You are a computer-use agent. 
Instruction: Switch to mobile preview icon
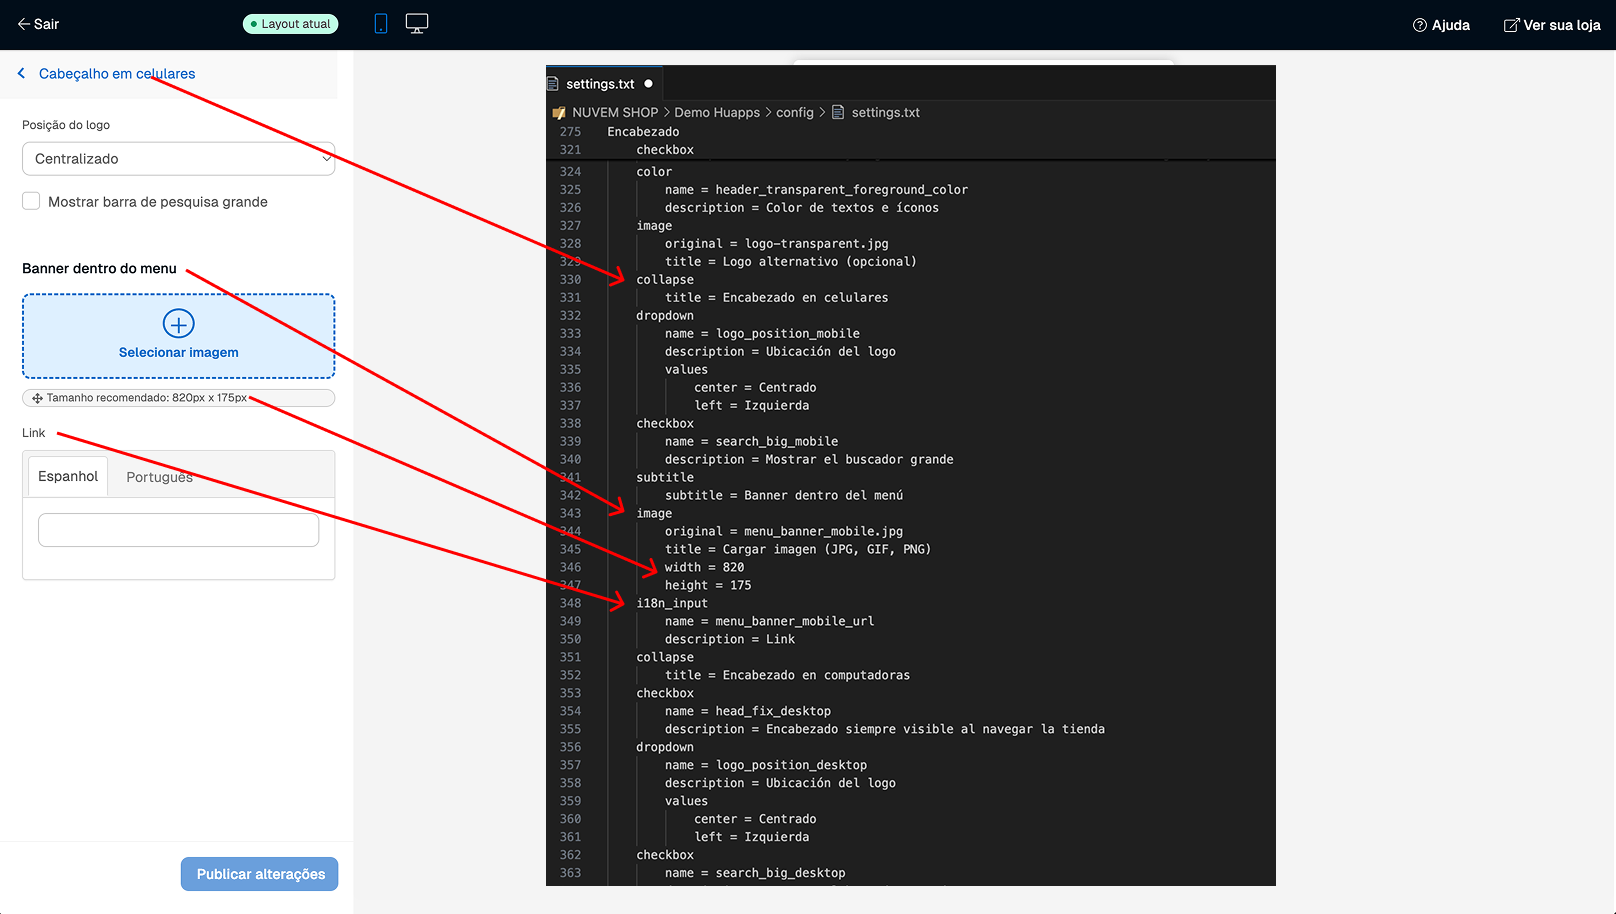381,24
